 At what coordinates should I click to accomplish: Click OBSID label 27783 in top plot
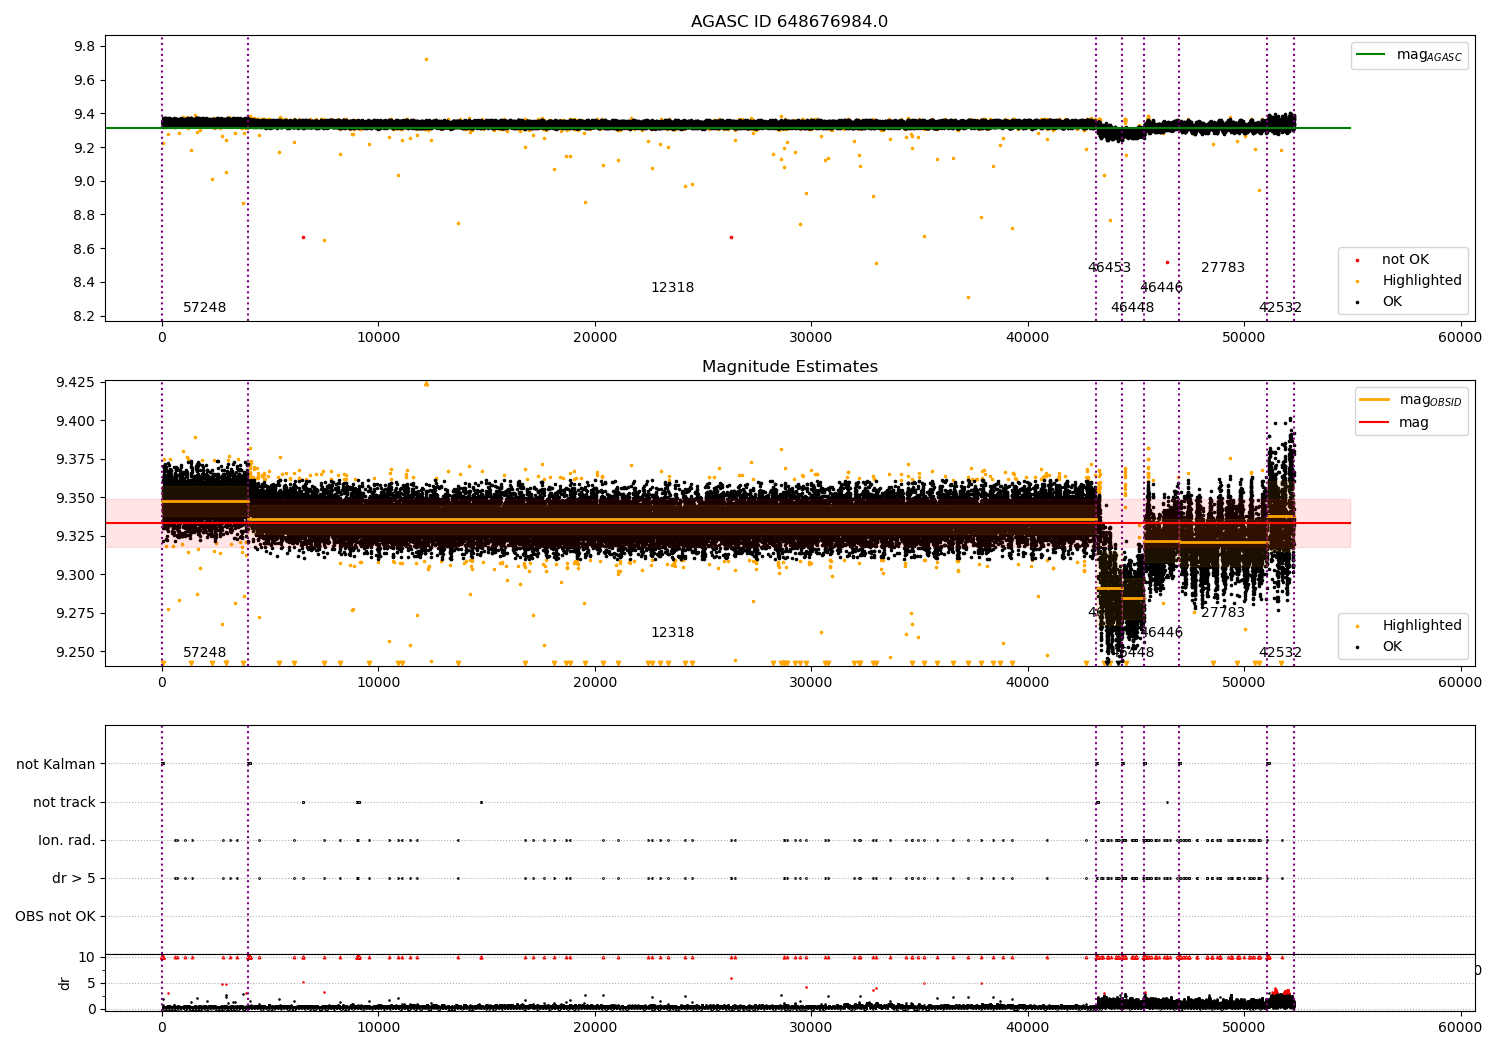(1223, 268)
